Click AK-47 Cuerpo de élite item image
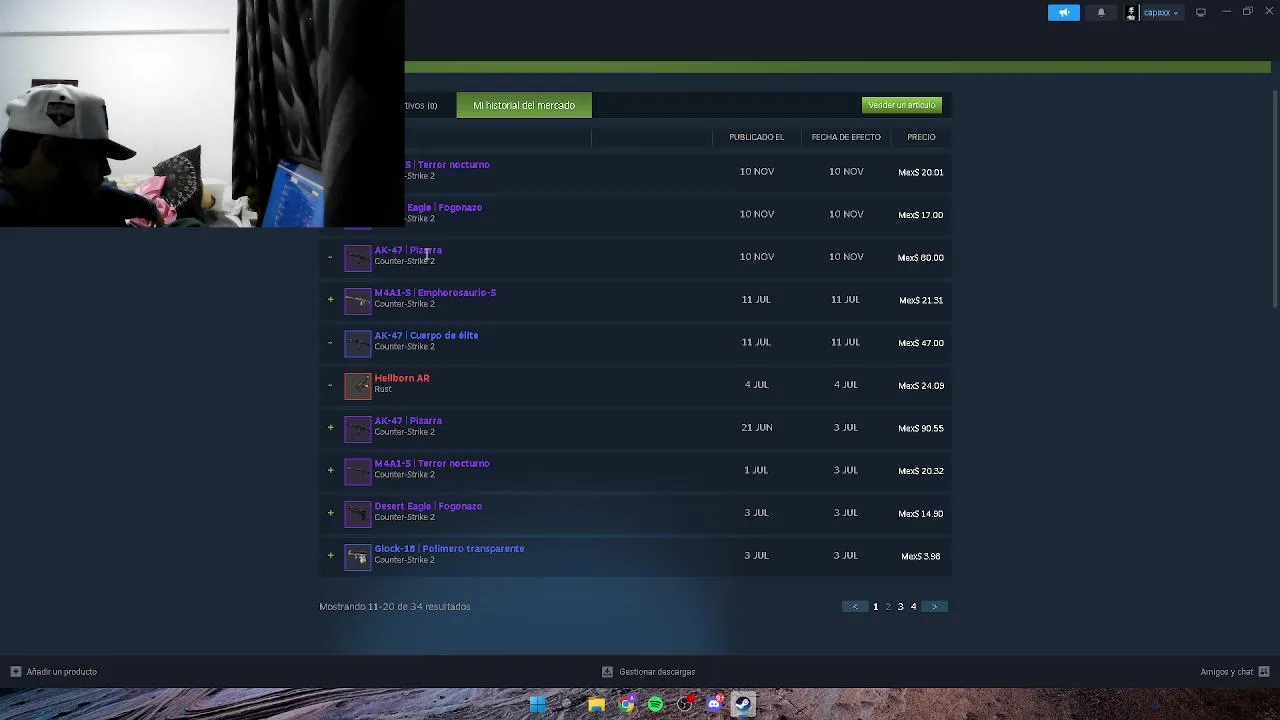This screenshot has width=1280, height=720. click(x=358, y=343)
